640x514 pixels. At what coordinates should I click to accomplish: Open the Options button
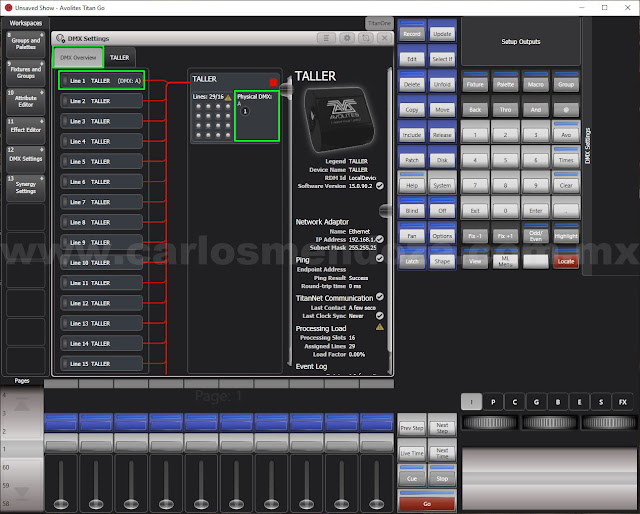(442, 234)
